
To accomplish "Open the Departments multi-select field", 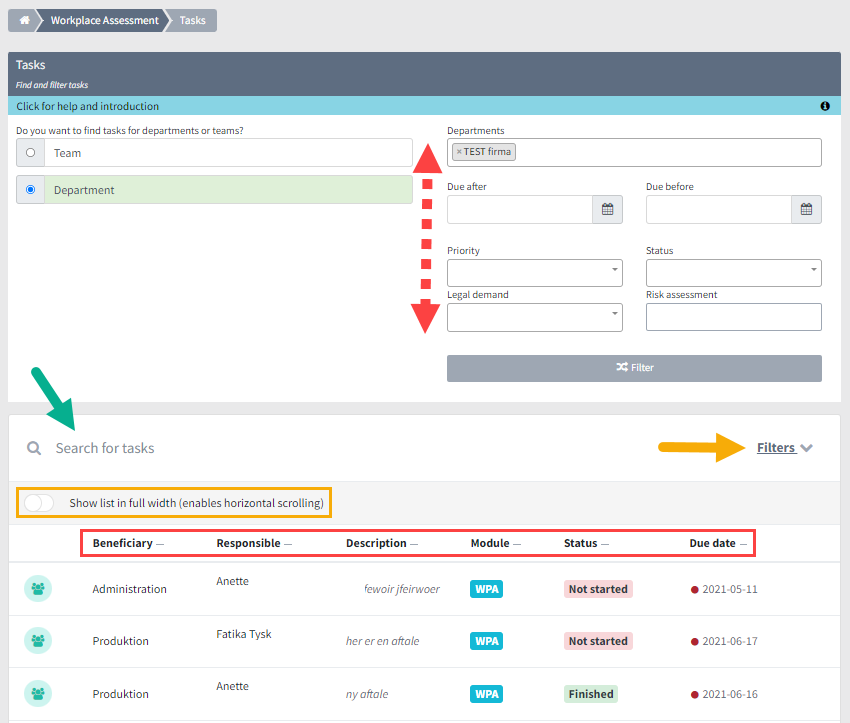I will [634, 152].
